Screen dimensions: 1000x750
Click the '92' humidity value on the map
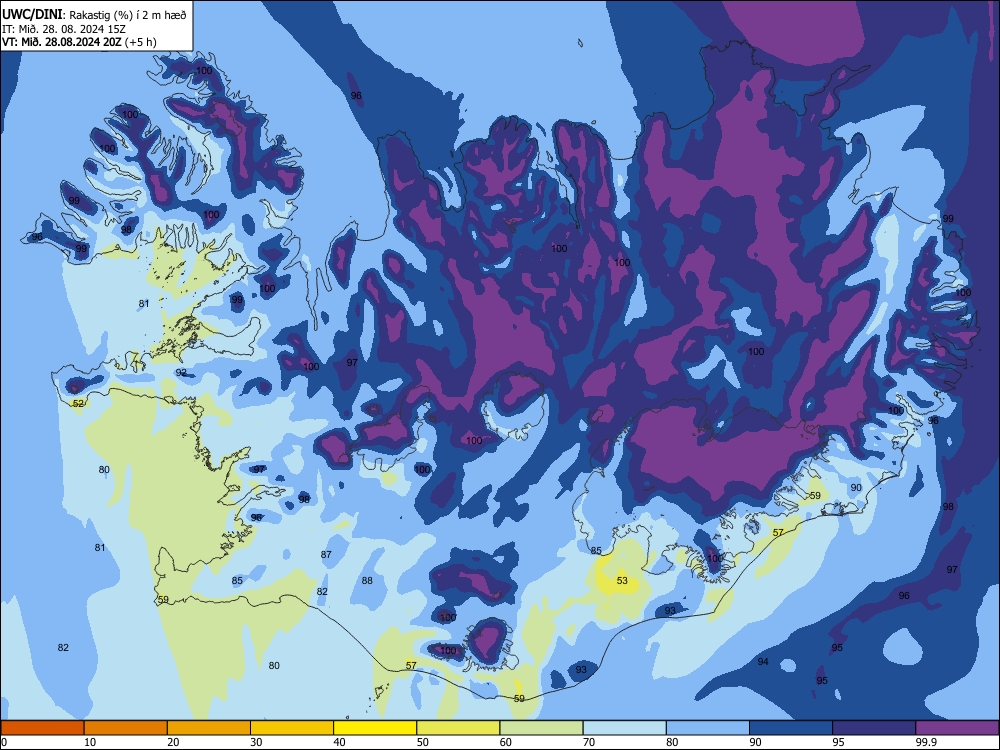[x=182, y=372]
